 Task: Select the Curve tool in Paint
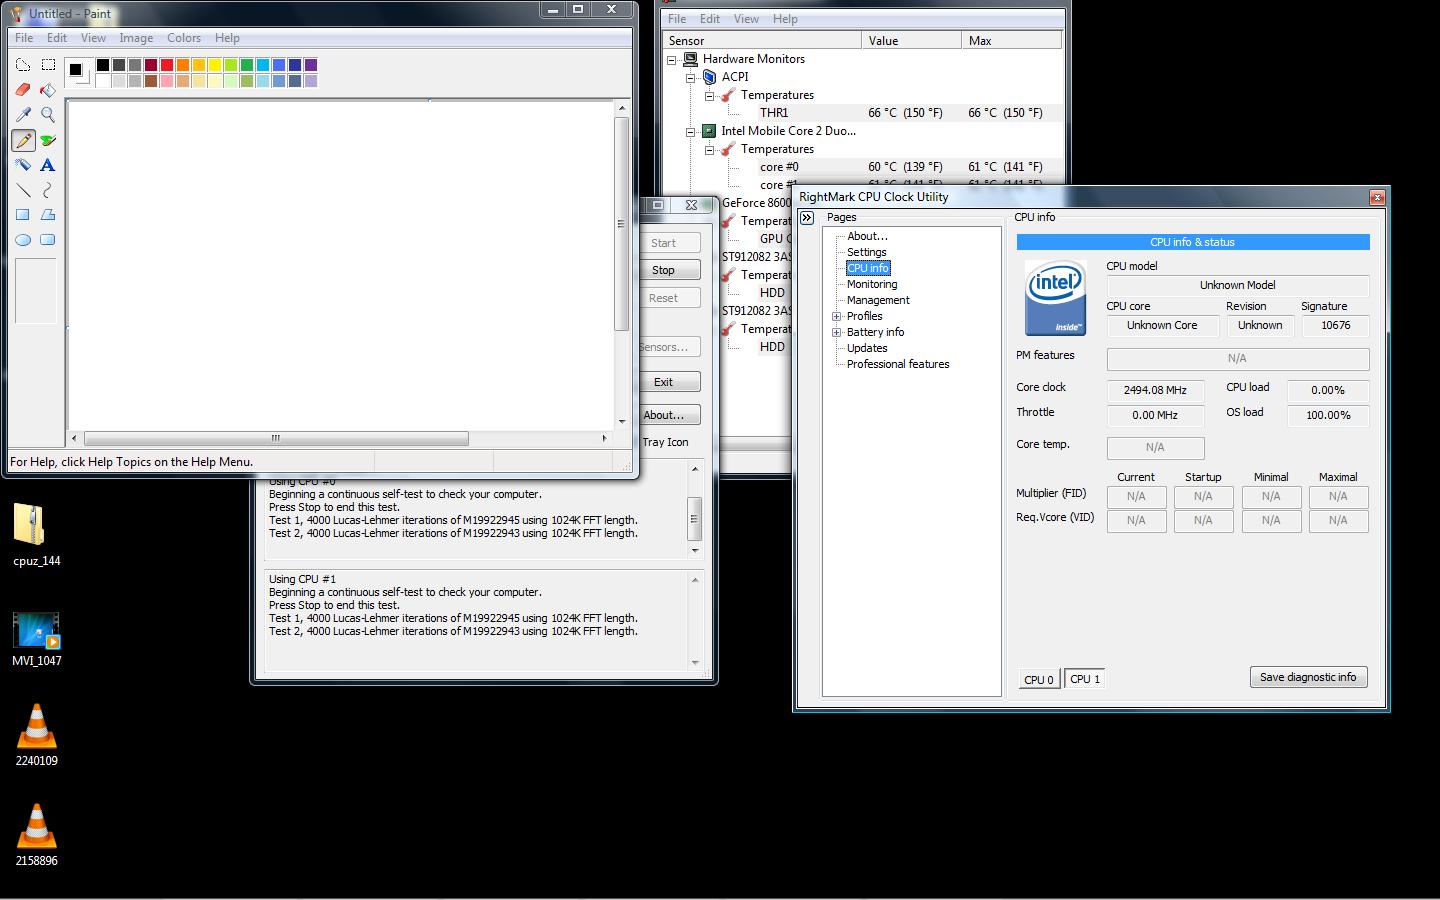coord(48,190)
